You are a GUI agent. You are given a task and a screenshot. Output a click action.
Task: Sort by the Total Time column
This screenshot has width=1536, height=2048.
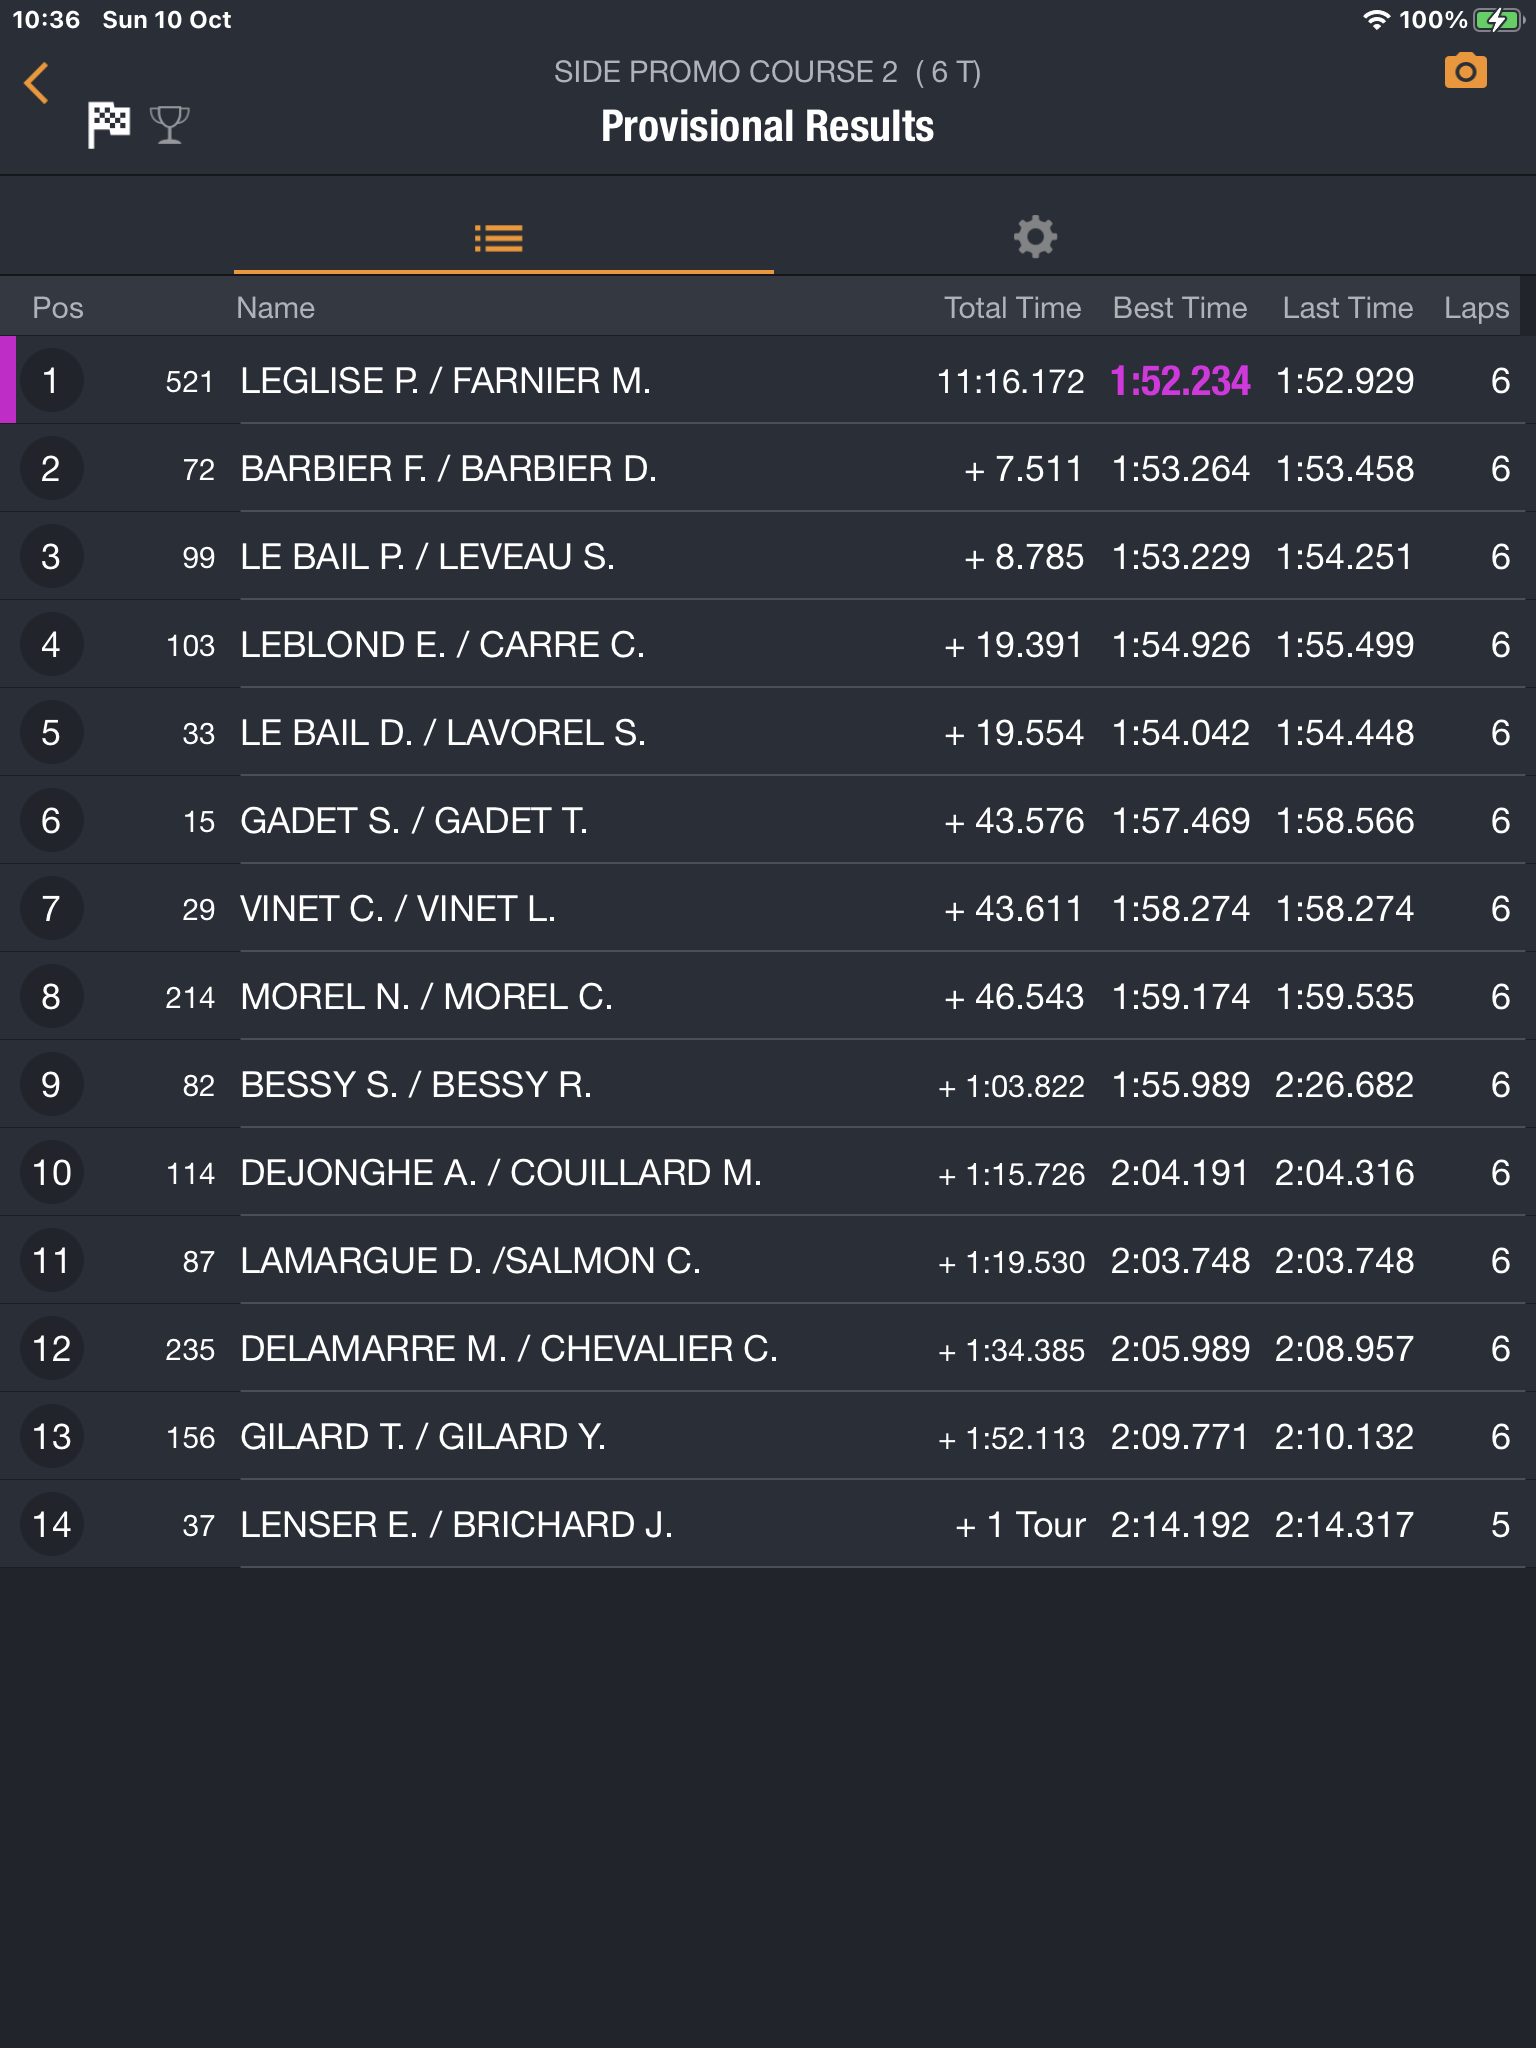click(x=1012, y=308)
